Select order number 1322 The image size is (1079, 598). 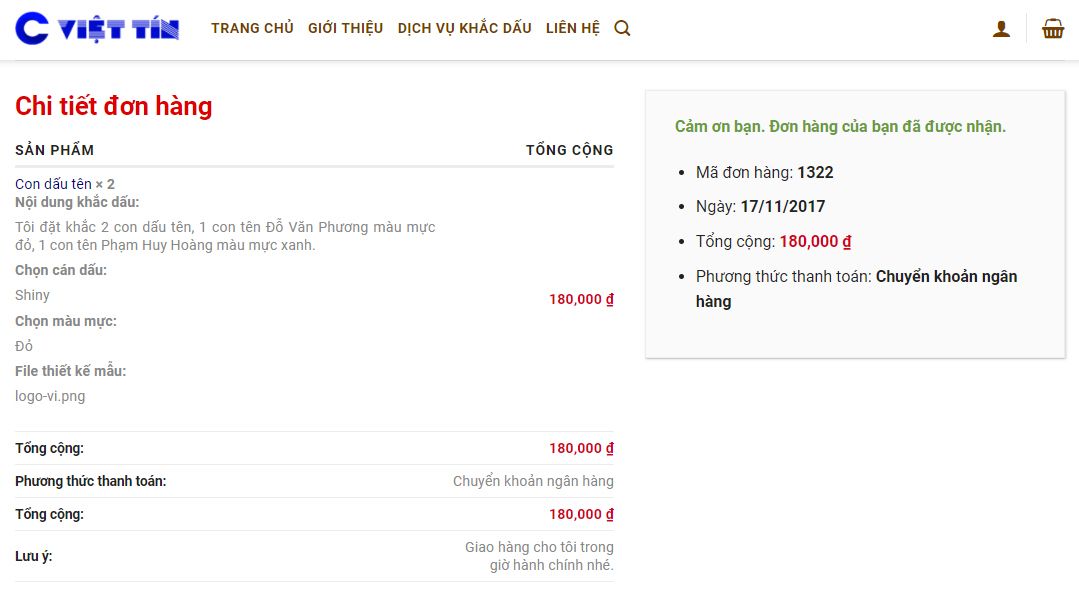click(x=815, y=172)
